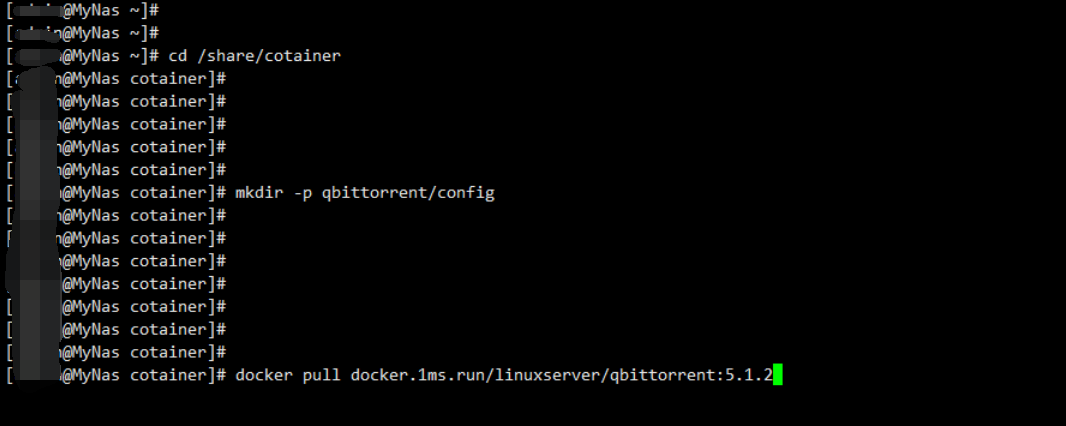
Task: Click the "cd" command word
Action: [x=177, y=56]
